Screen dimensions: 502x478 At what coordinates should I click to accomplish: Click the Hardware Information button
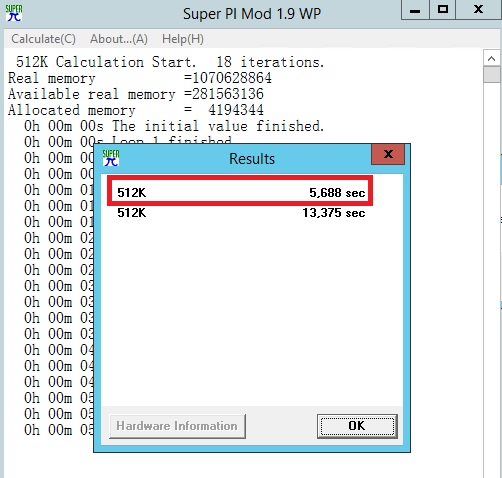point(177,426)
